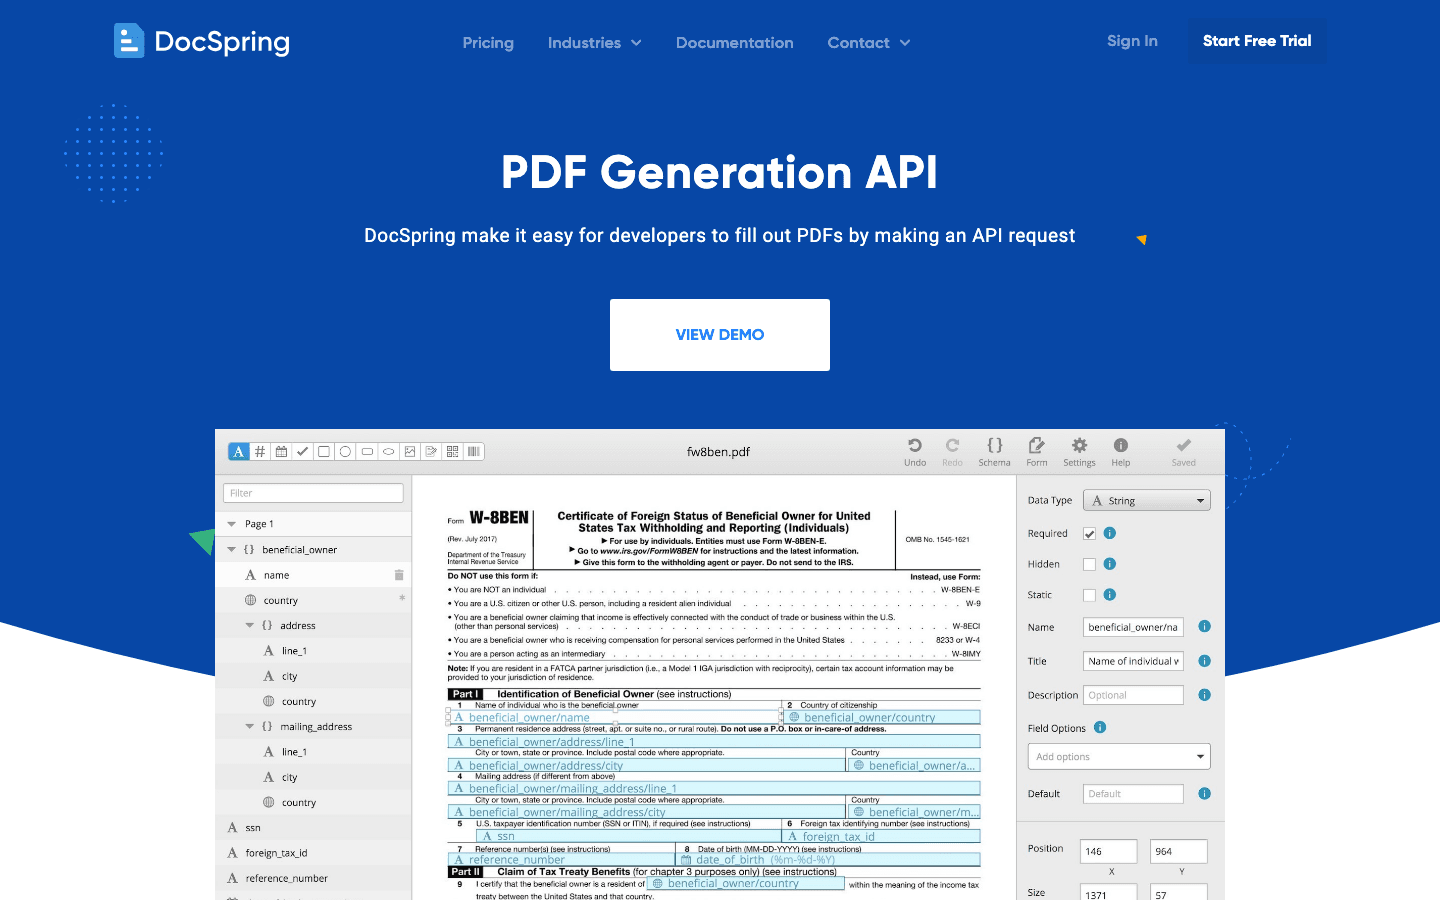Delete the name field via trash icon
The image size is (1440, 900).
click(x=399, y=575)
